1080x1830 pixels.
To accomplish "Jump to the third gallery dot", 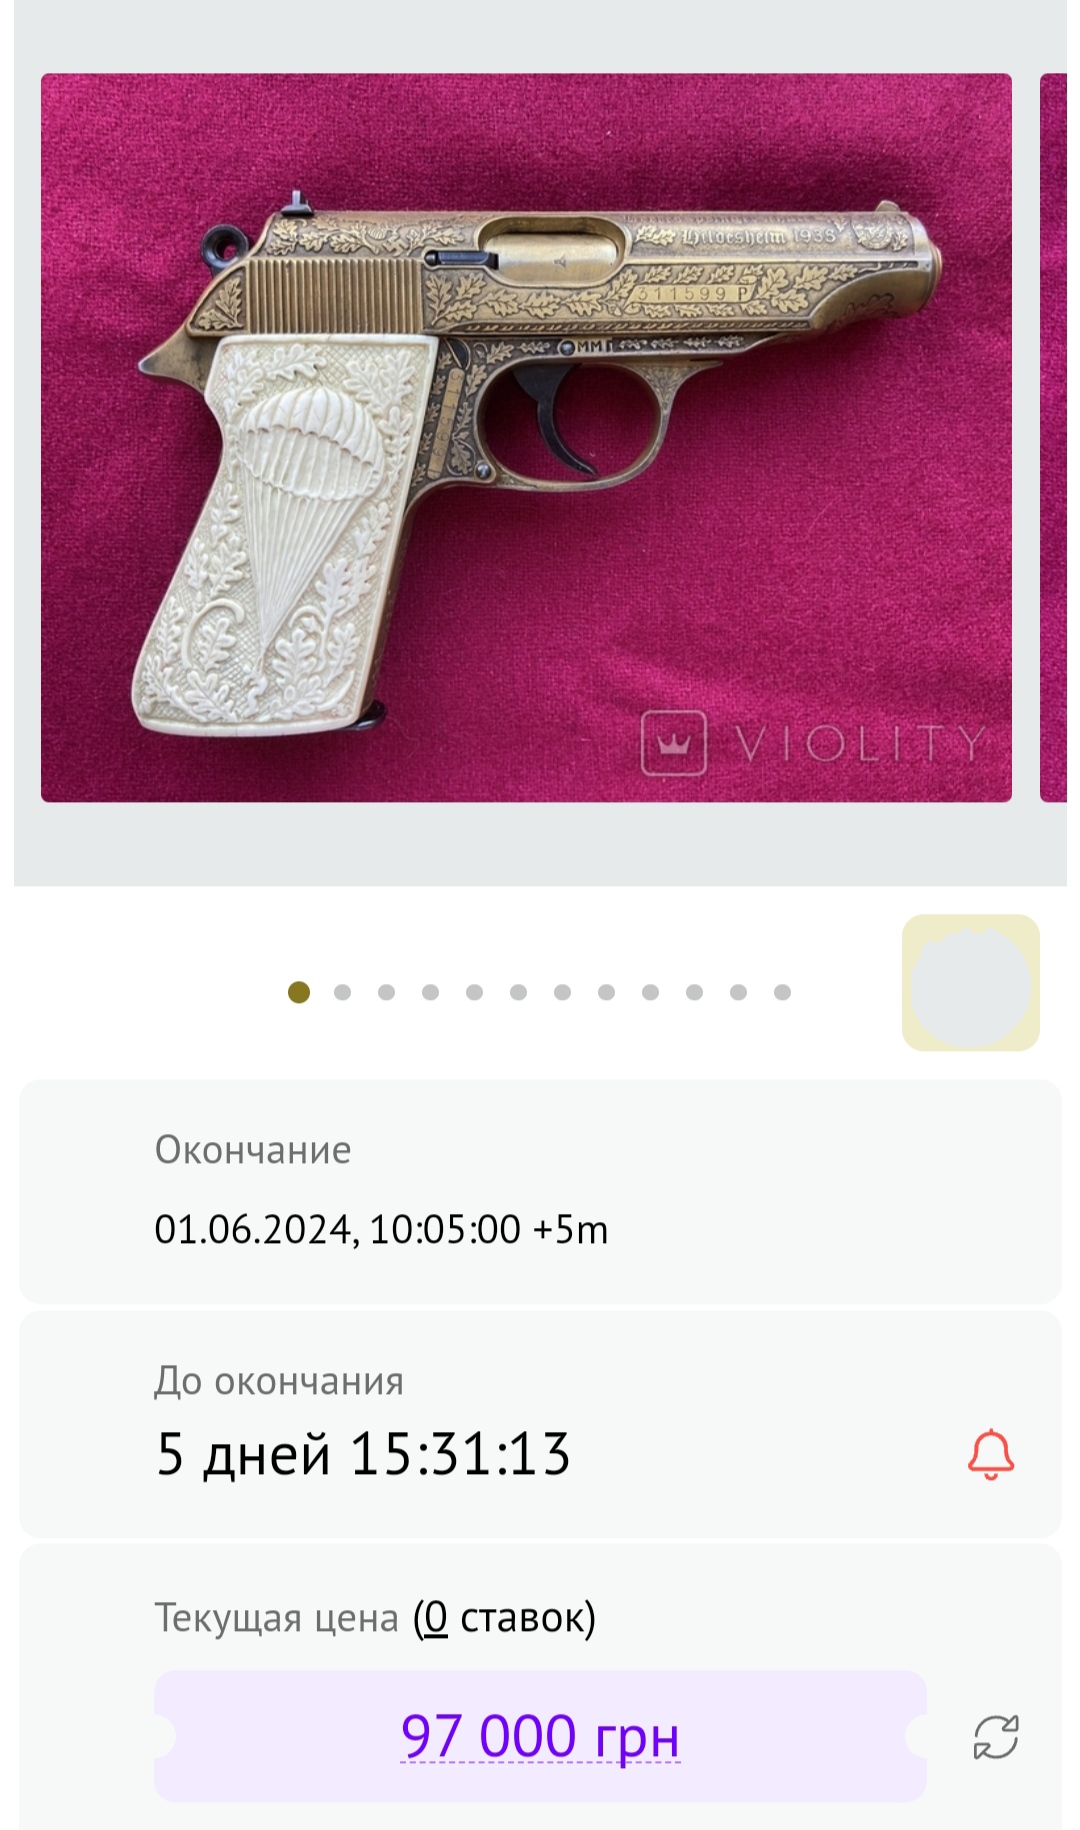I will point(387,992).
